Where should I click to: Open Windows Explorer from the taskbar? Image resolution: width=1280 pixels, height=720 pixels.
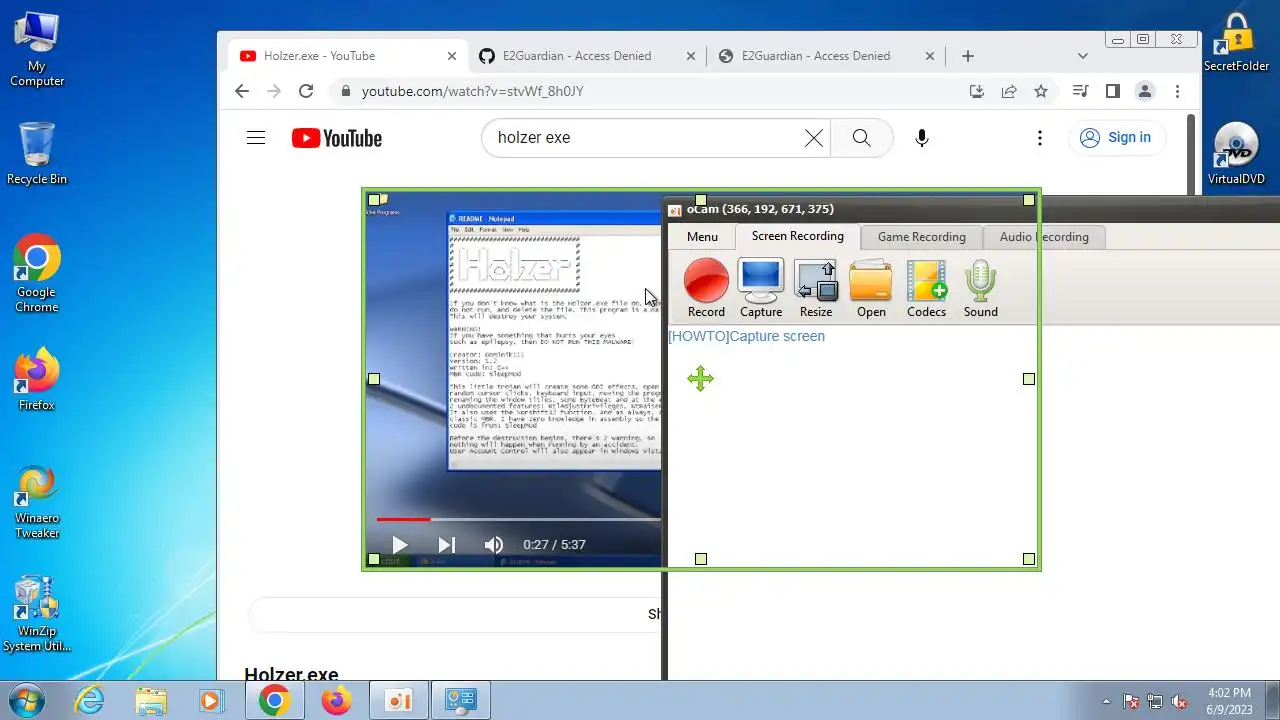(150, 700)
